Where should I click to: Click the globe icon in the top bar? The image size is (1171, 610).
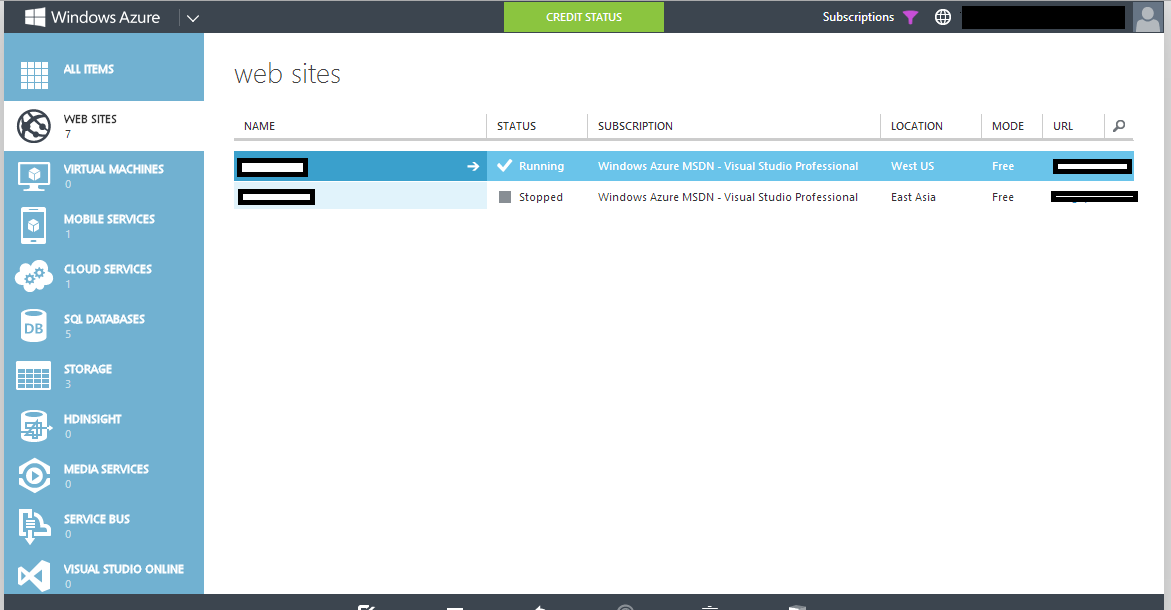[942, 17]
